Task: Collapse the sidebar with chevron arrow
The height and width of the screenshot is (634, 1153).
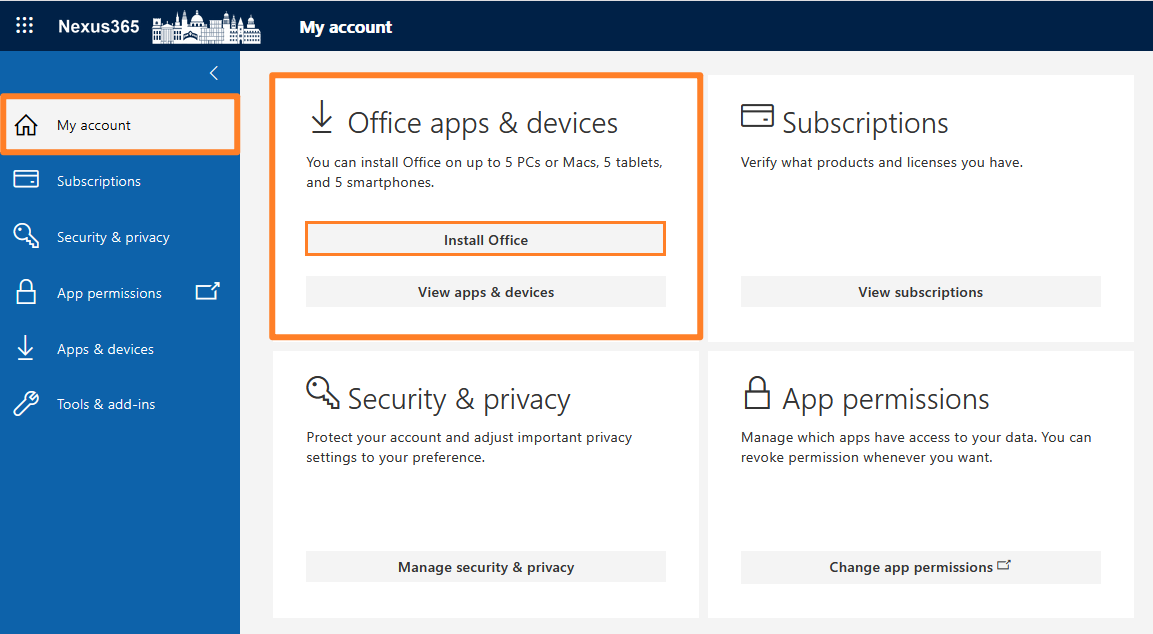Action: (214, 73)
